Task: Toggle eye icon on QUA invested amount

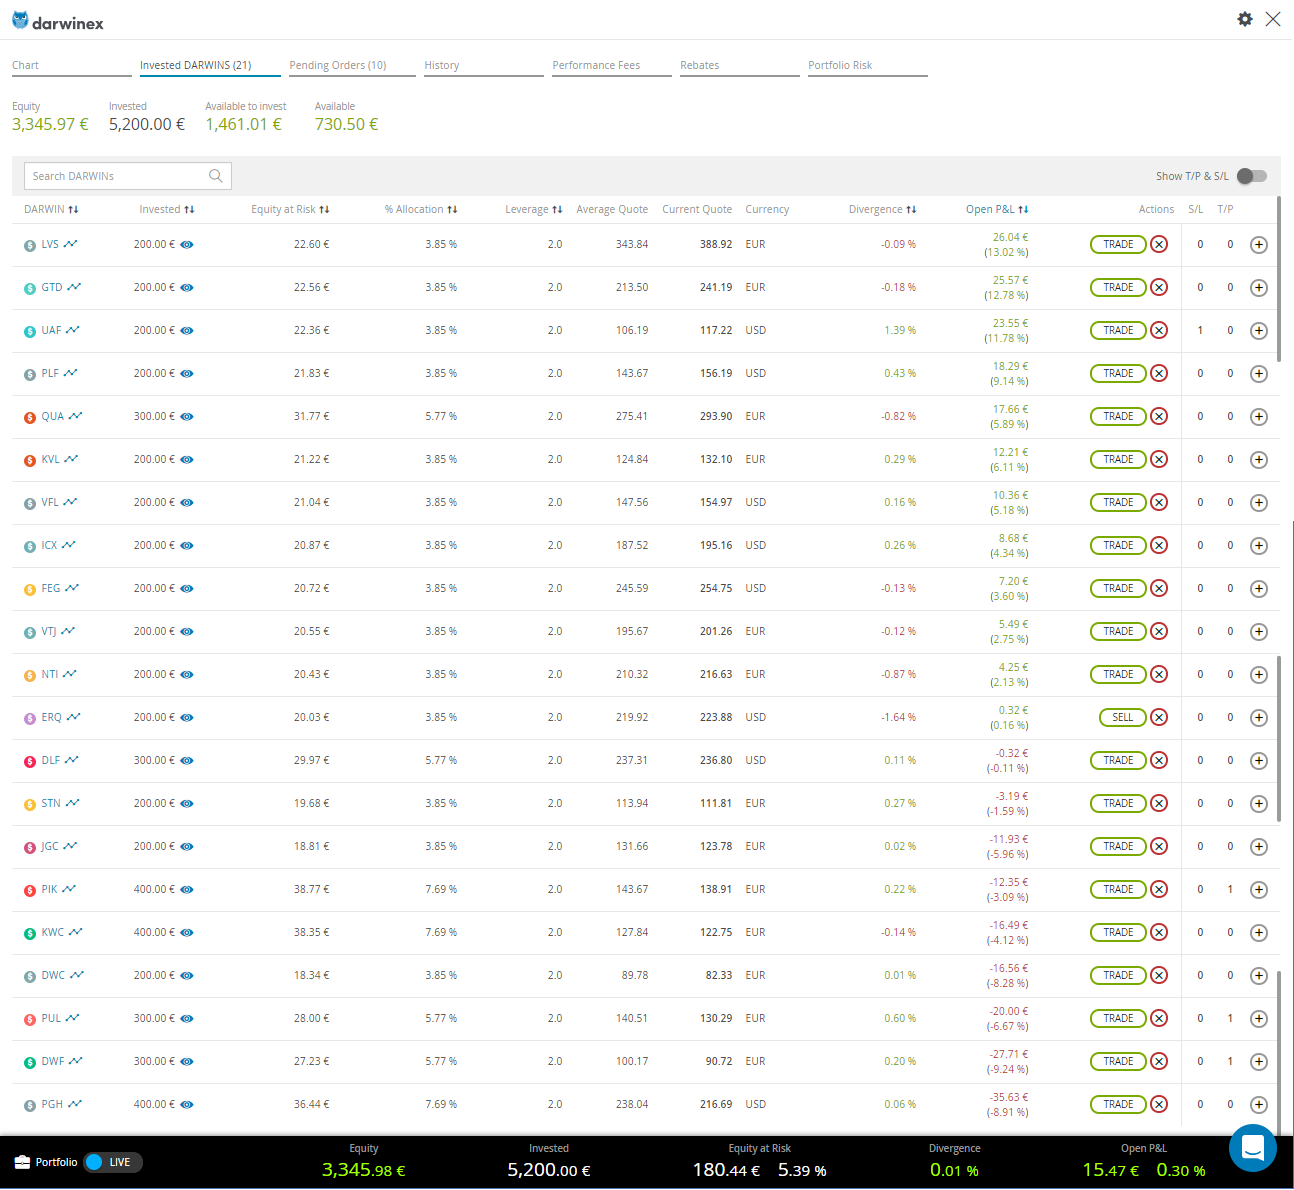Action: [x=187, y=417]
